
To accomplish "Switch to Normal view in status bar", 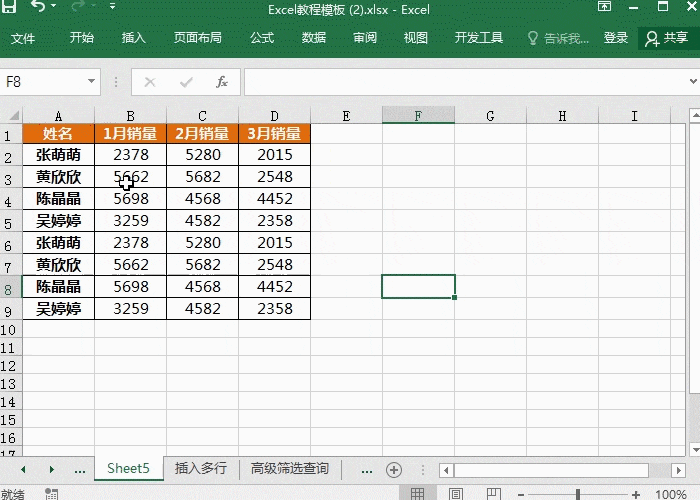I will click(x=417, y=494).
